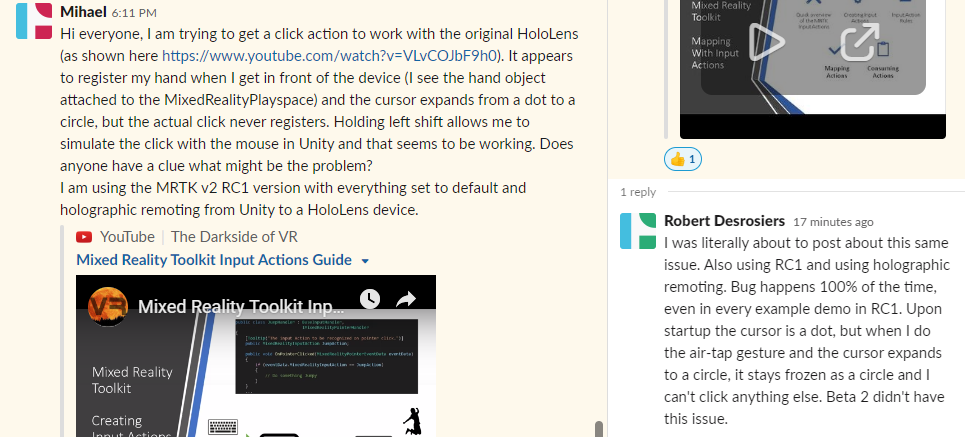Click the 17 minutes ago timestamp
This screenshot has height=437, width=965.
(833, 222)
